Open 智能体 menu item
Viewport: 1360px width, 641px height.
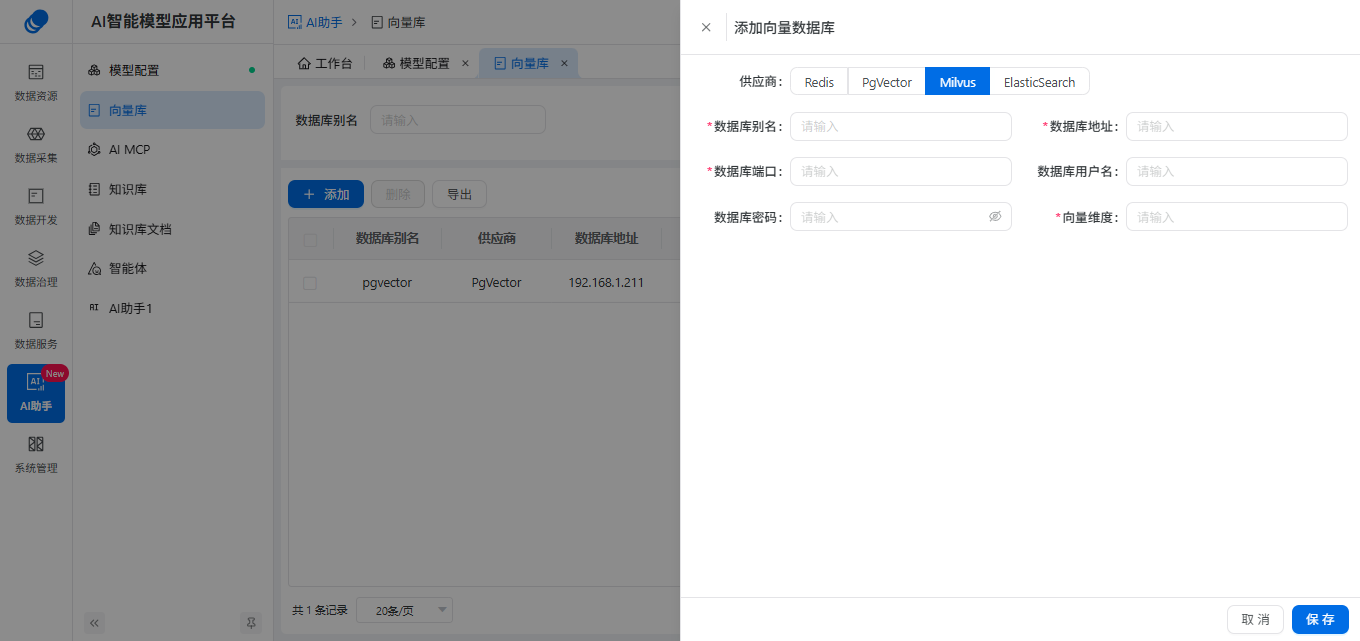(x=172, y=268)
